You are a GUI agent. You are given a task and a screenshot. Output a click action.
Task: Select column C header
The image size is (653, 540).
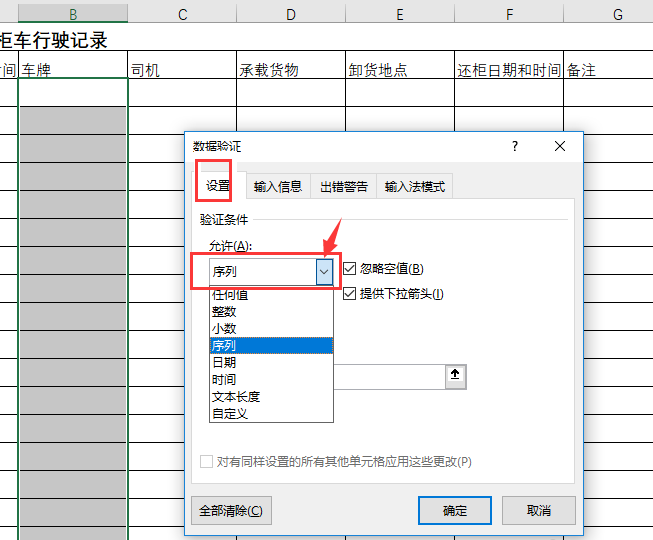(182, 15)
